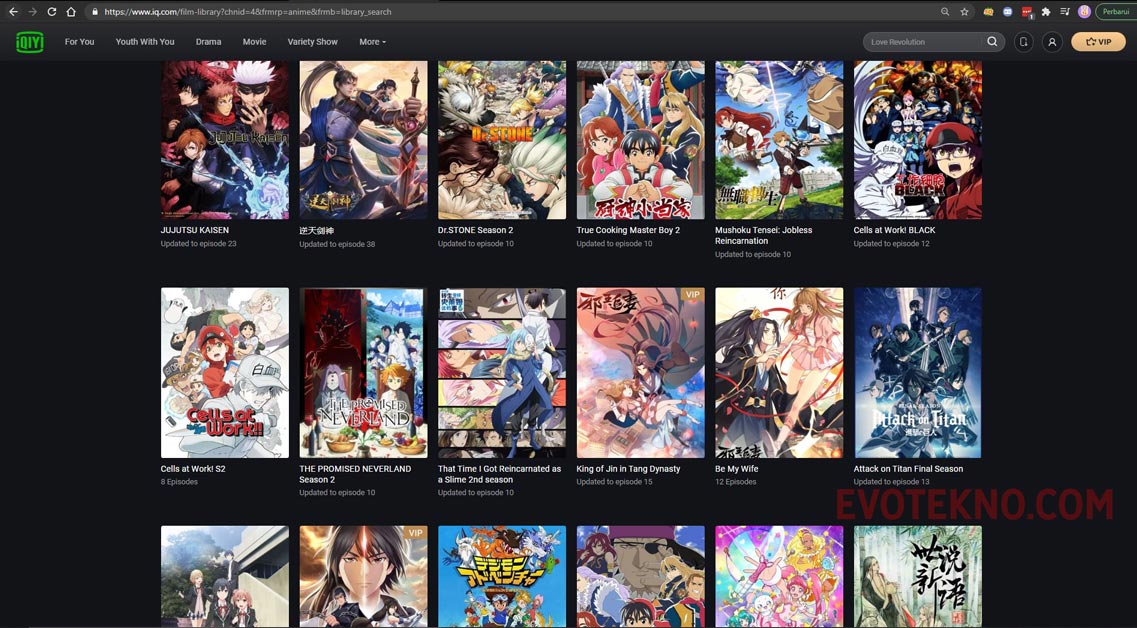Click Cells at Work! S2 title
1137x628 pixels.
click(193, 468)
